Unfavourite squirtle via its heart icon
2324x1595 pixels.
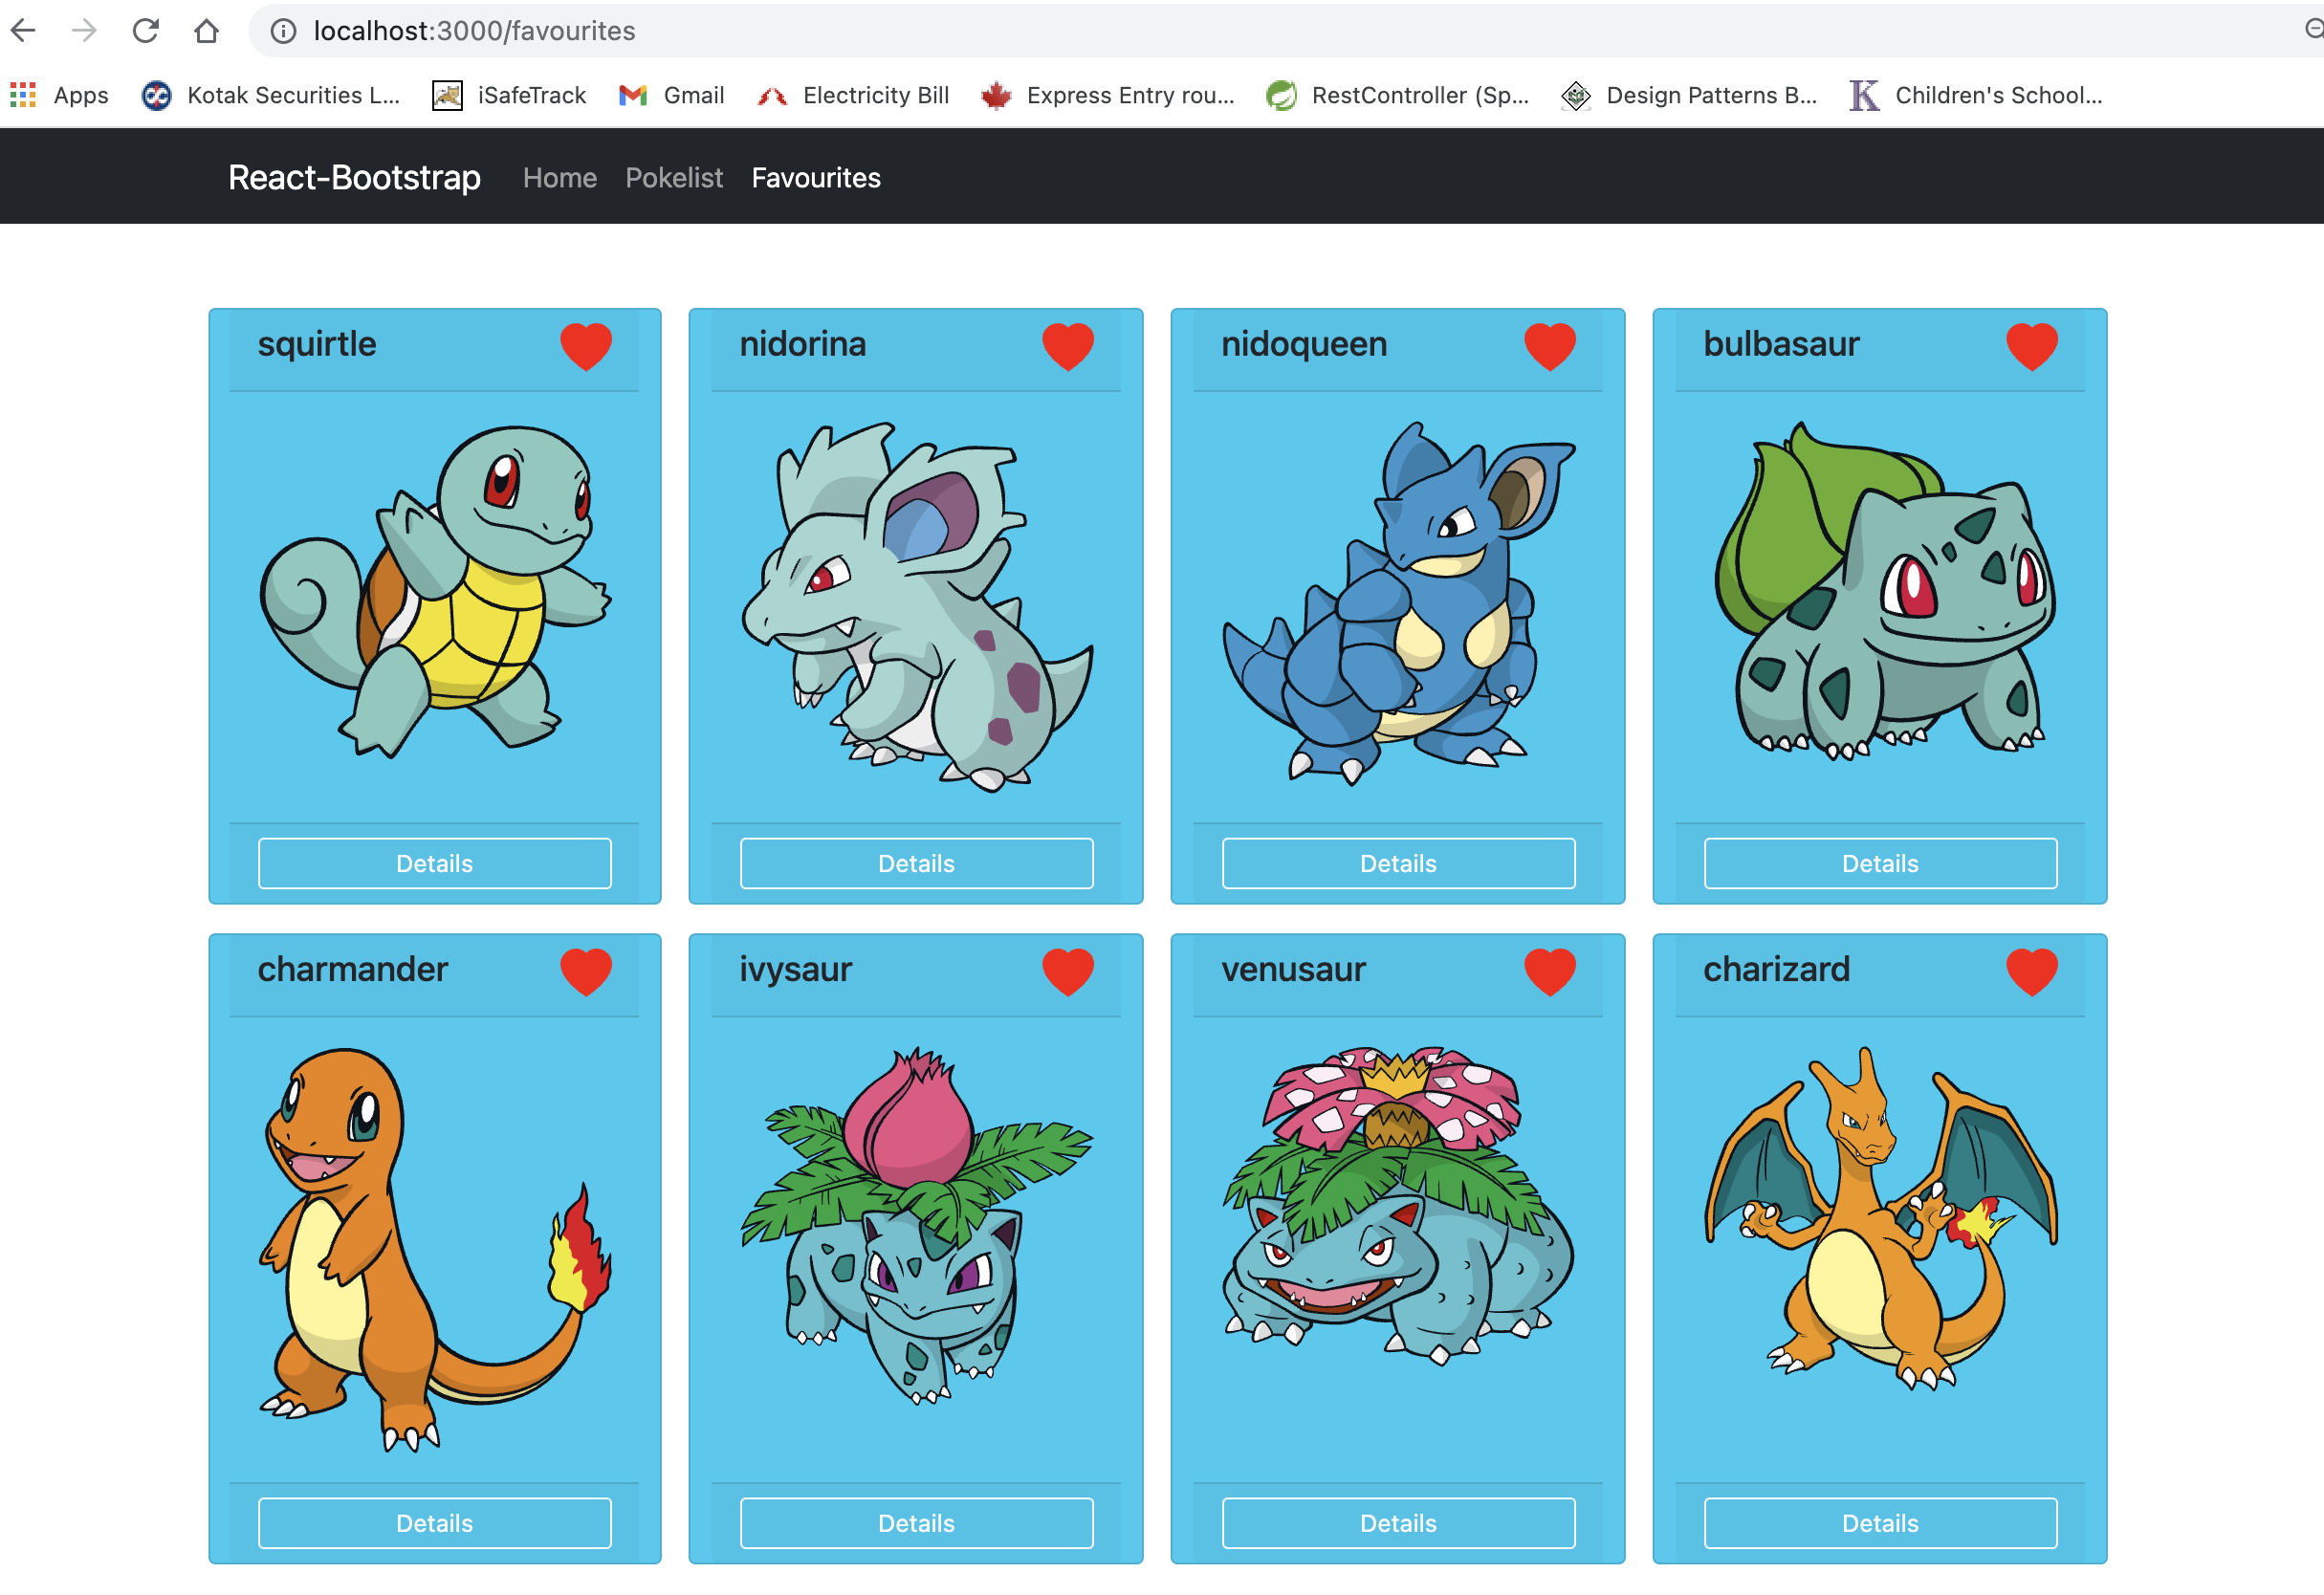tap(585, 346)
